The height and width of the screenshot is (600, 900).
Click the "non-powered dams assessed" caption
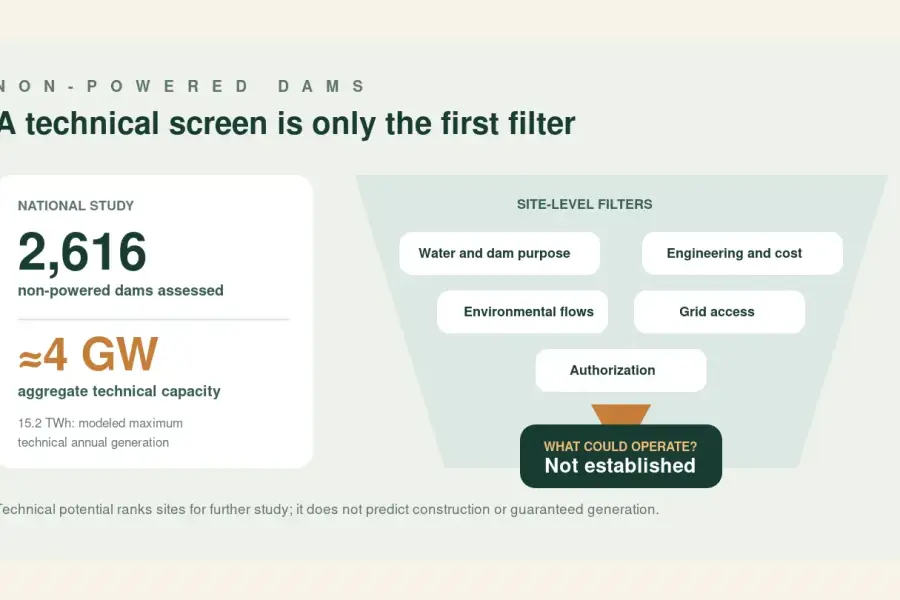tap(121, 291)
